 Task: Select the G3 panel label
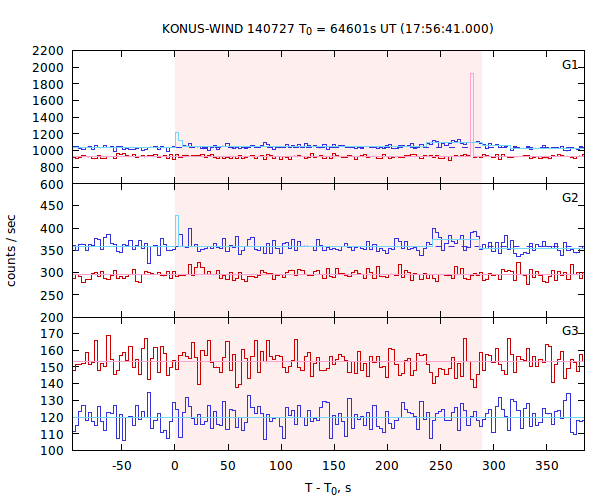point(570,331)
